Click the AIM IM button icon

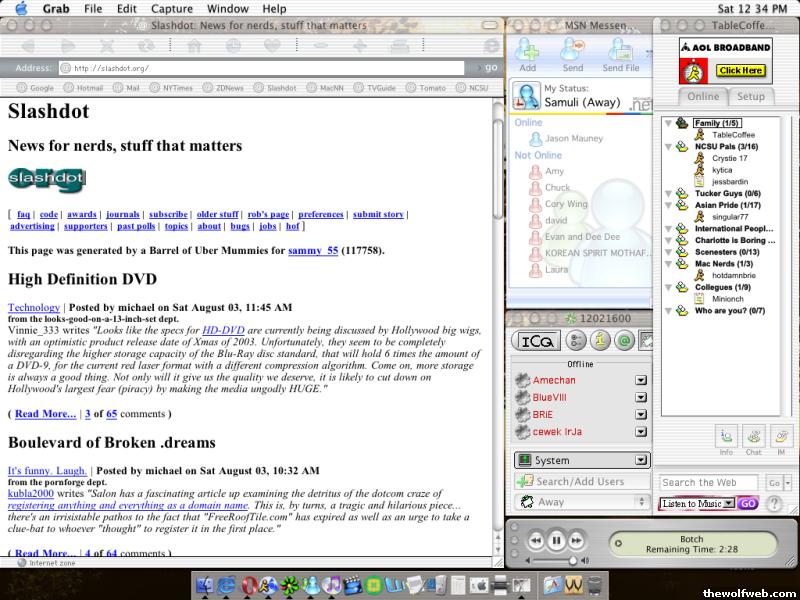pyautogui.click(x=780, y=436)
